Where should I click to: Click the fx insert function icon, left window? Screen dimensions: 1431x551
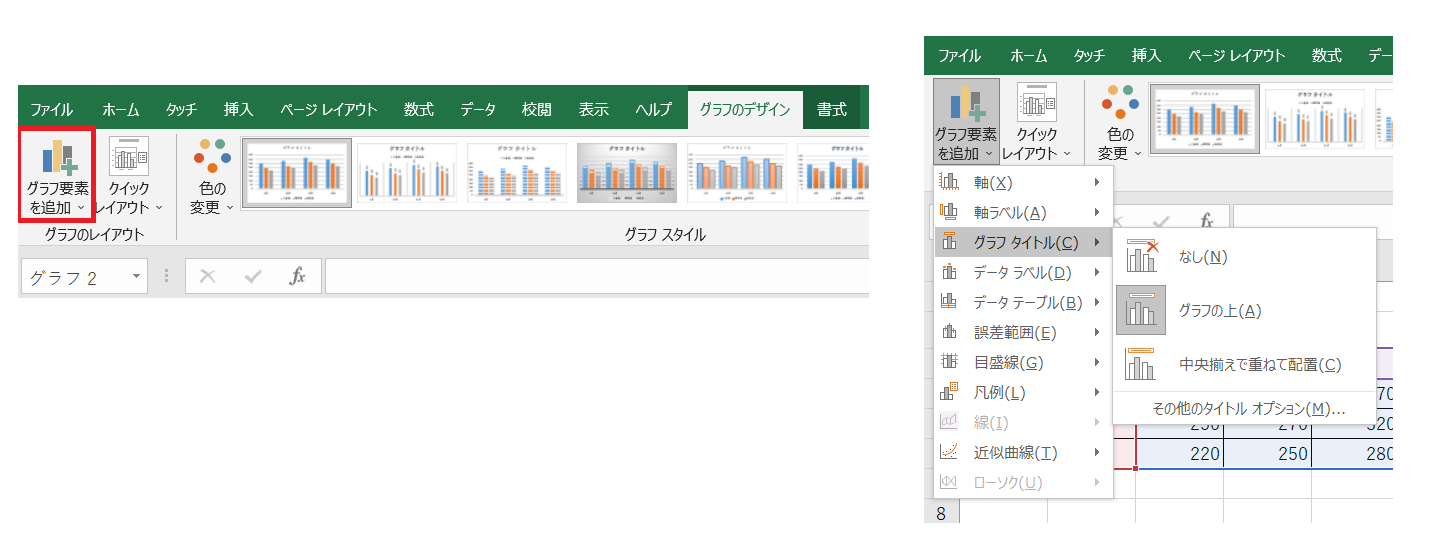[x=298, y=277]
